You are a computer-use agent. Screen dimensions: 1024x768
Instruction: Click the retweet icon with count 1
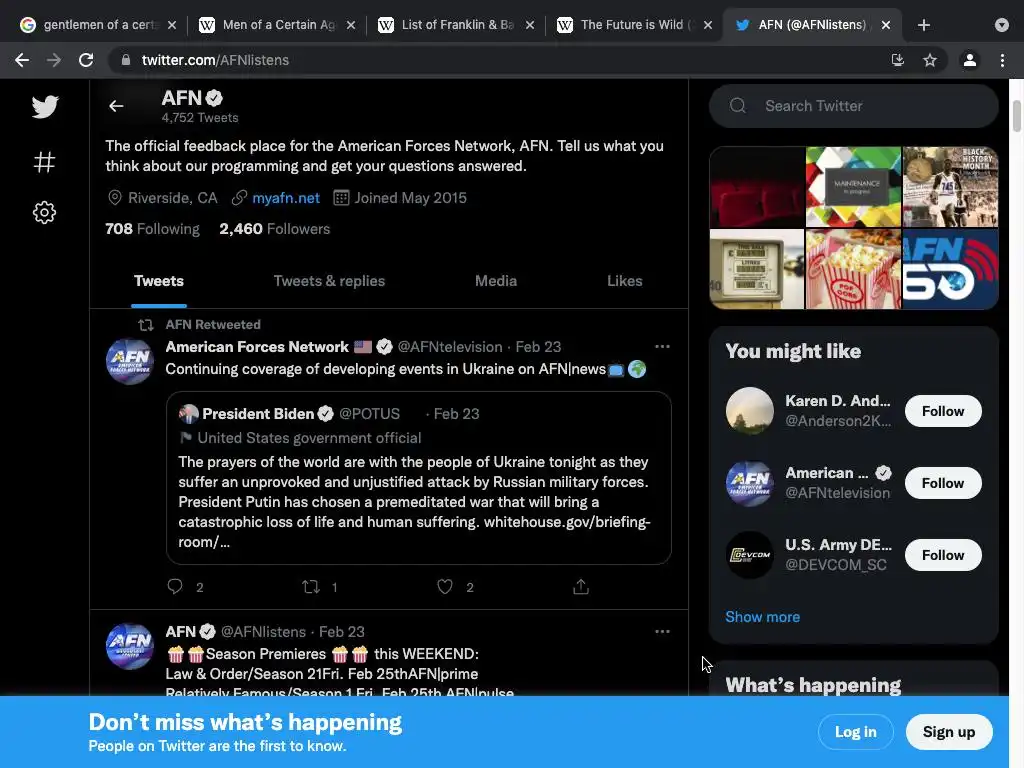pos(311,586)
